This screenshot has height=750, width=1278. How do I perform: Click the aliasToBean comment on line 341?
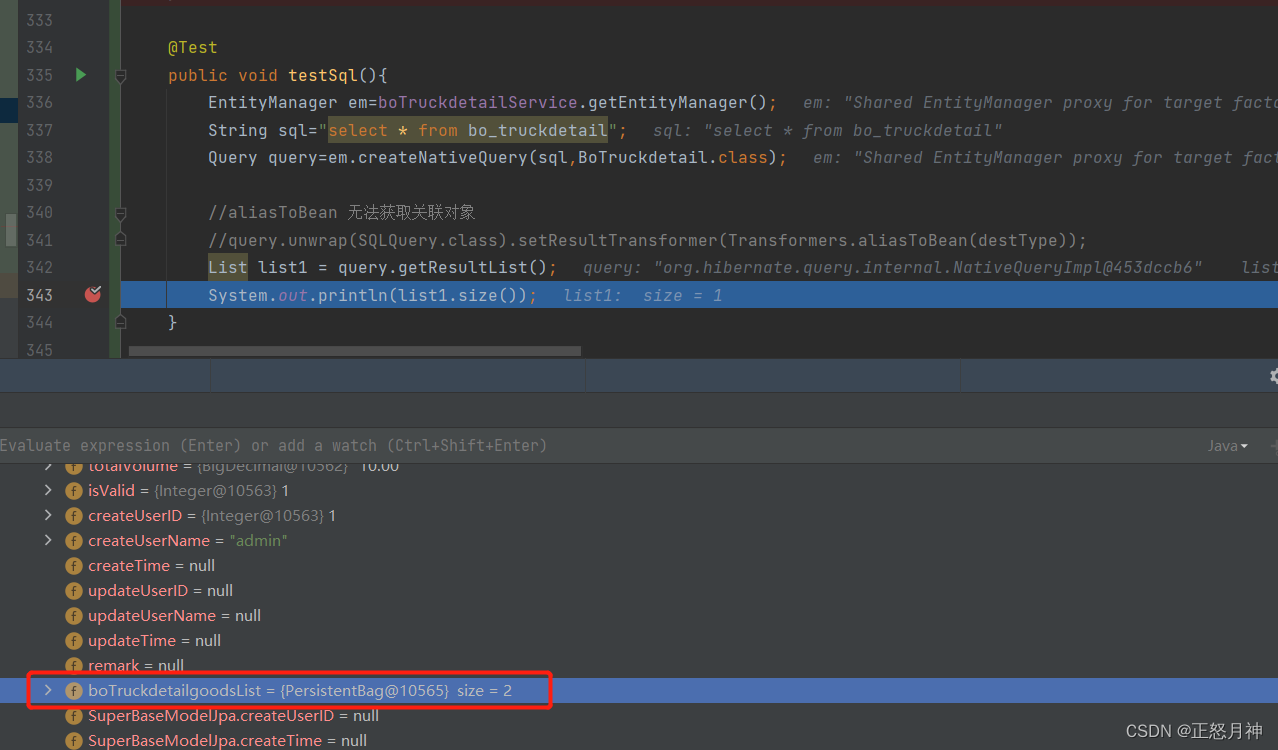coord(647,240)
